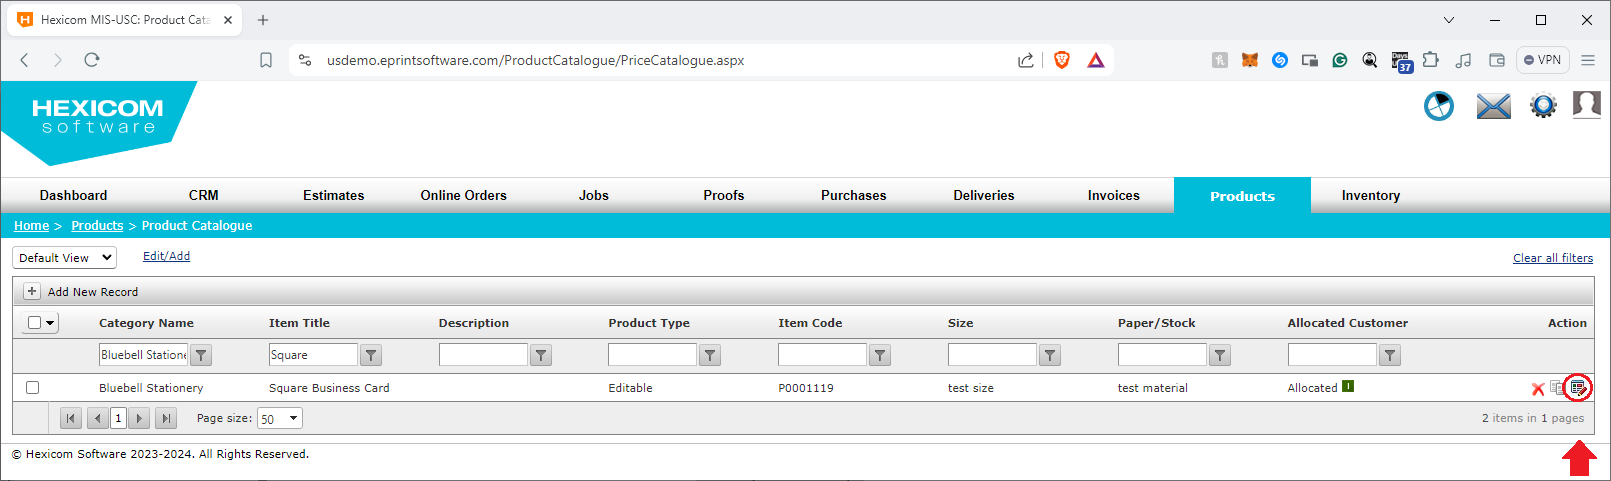Image resolution: width=1611 pixels, height=481 pixels.
Task: Open the user profile avatar icon
Action: pyautogui.click(x=1587, y=105)
